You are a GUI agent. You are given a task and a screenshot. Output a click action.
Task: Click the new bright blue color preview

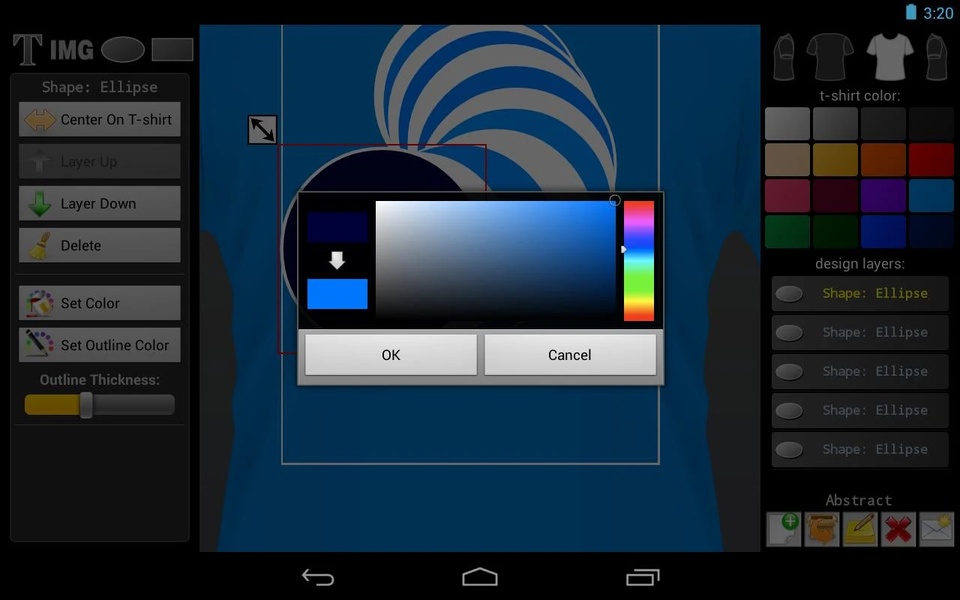pos(337,294)
